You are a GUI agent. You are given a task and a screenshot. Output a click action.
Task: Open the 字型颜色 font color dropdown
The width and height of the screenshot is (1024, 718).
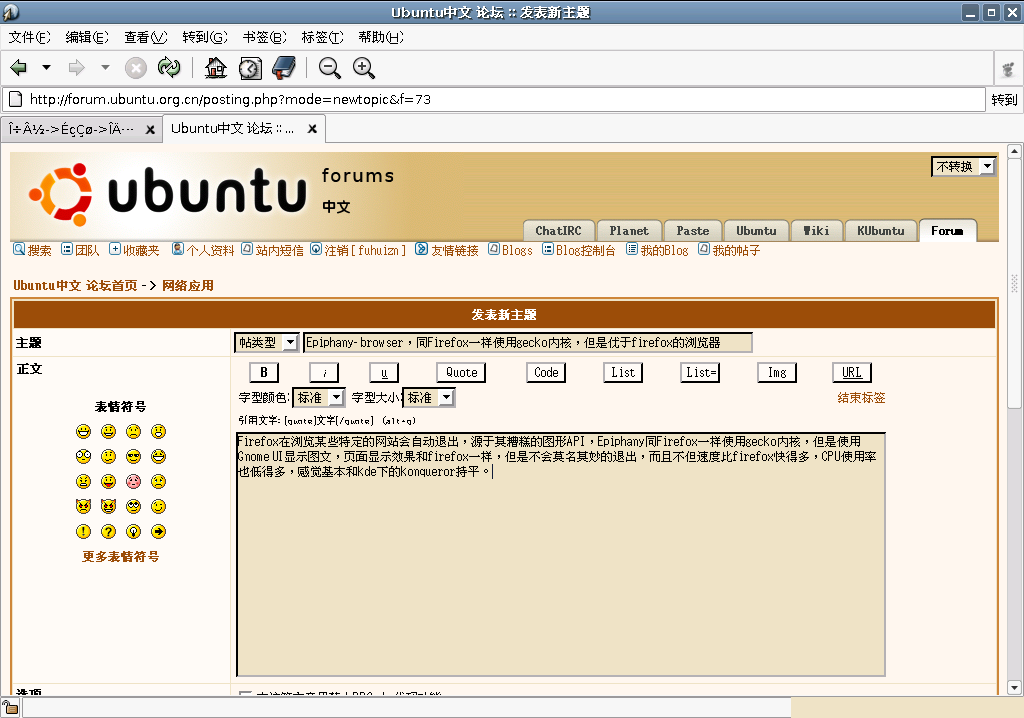(x=318, y=397)
